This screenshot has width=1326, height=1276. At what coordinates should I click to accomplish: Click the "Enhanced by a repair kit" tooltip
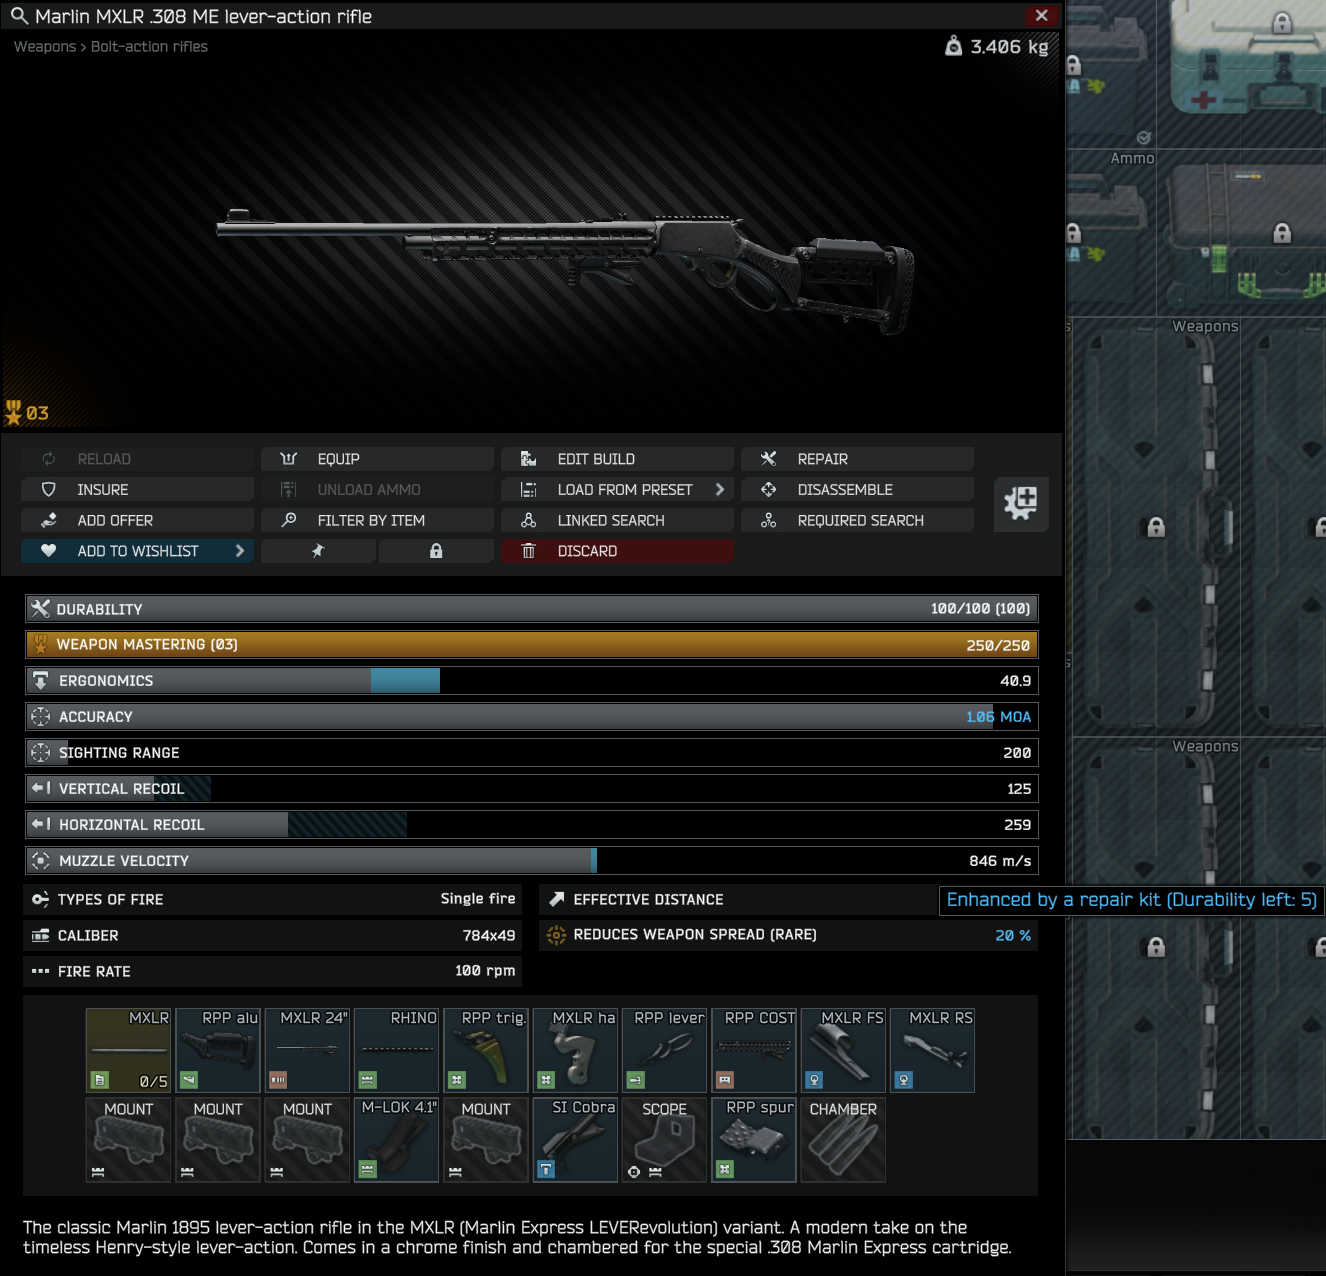[x=1131, y=900]
